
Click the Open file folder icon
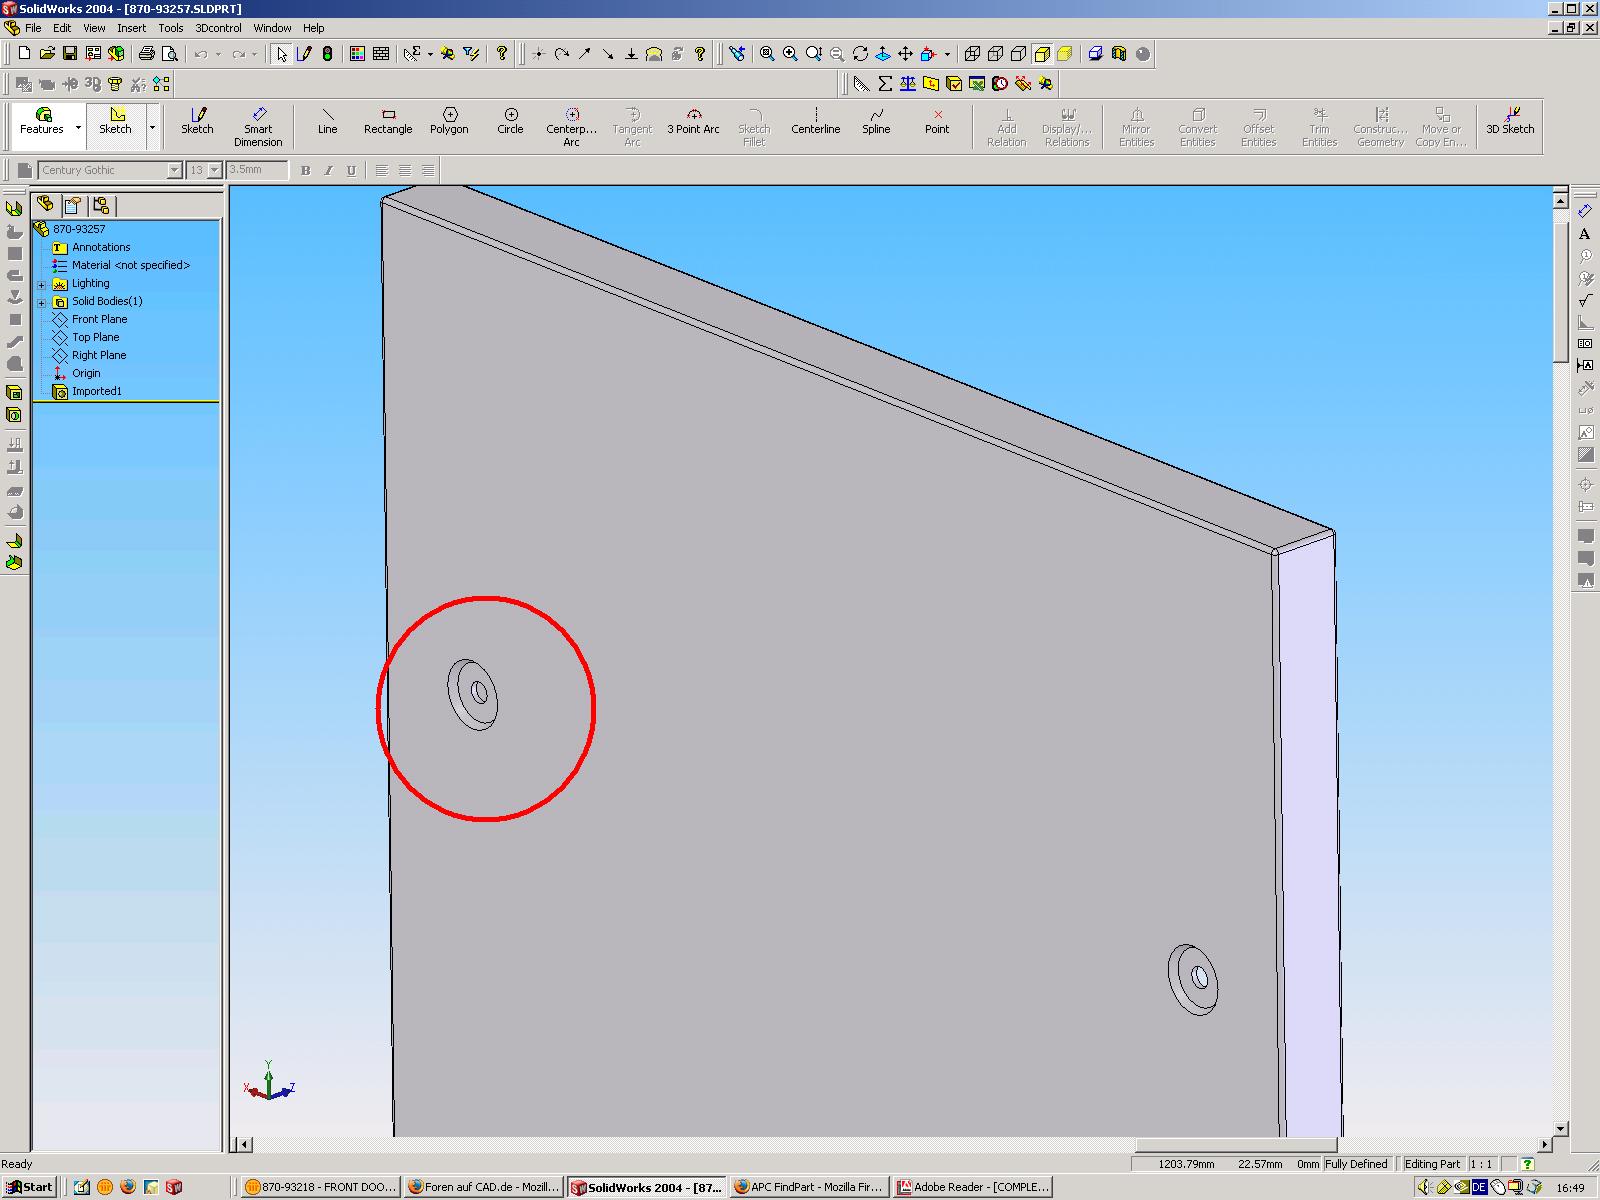pos(47,54)
